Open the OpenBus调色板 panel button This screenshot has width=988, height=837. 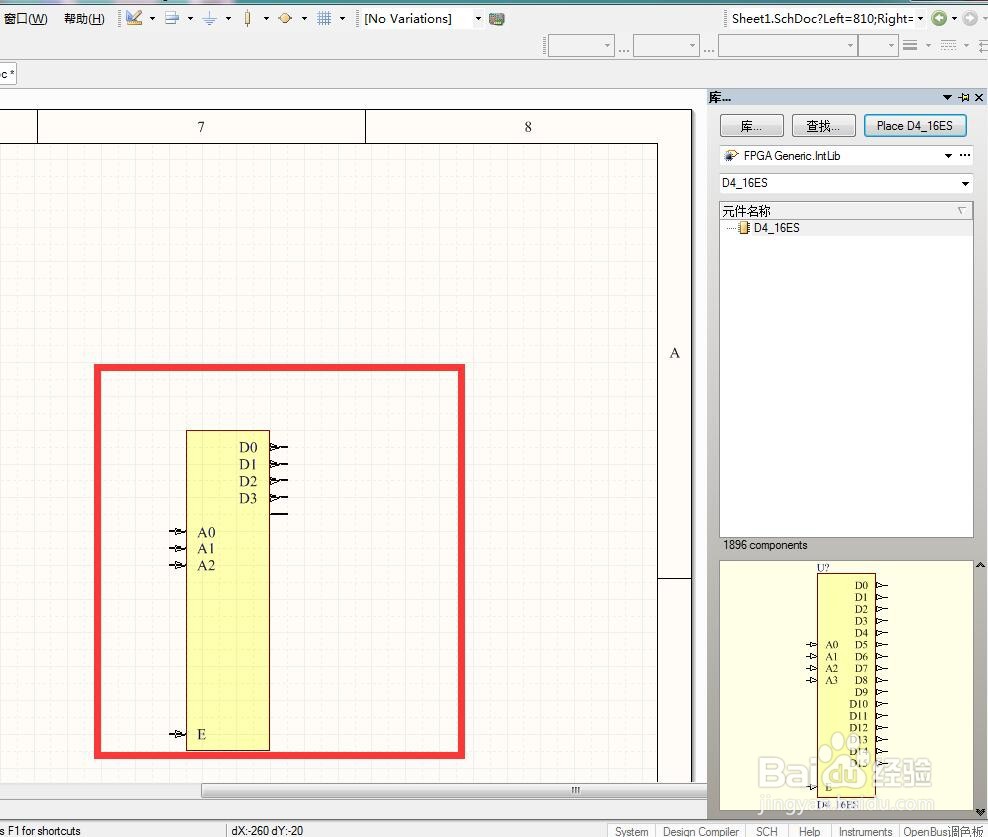pyautogui.click(x=943, y=831)
